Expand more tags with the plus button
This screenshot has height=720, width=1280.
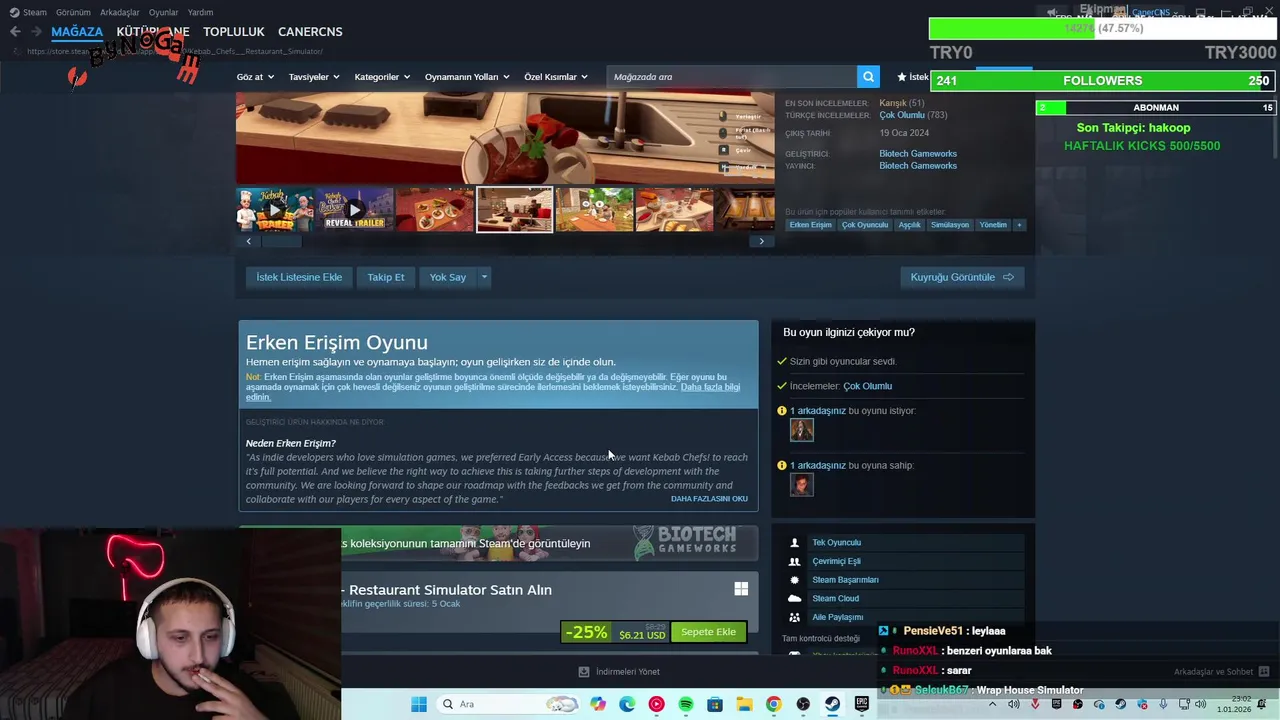pyautogui.click(x=1019, y=225)
